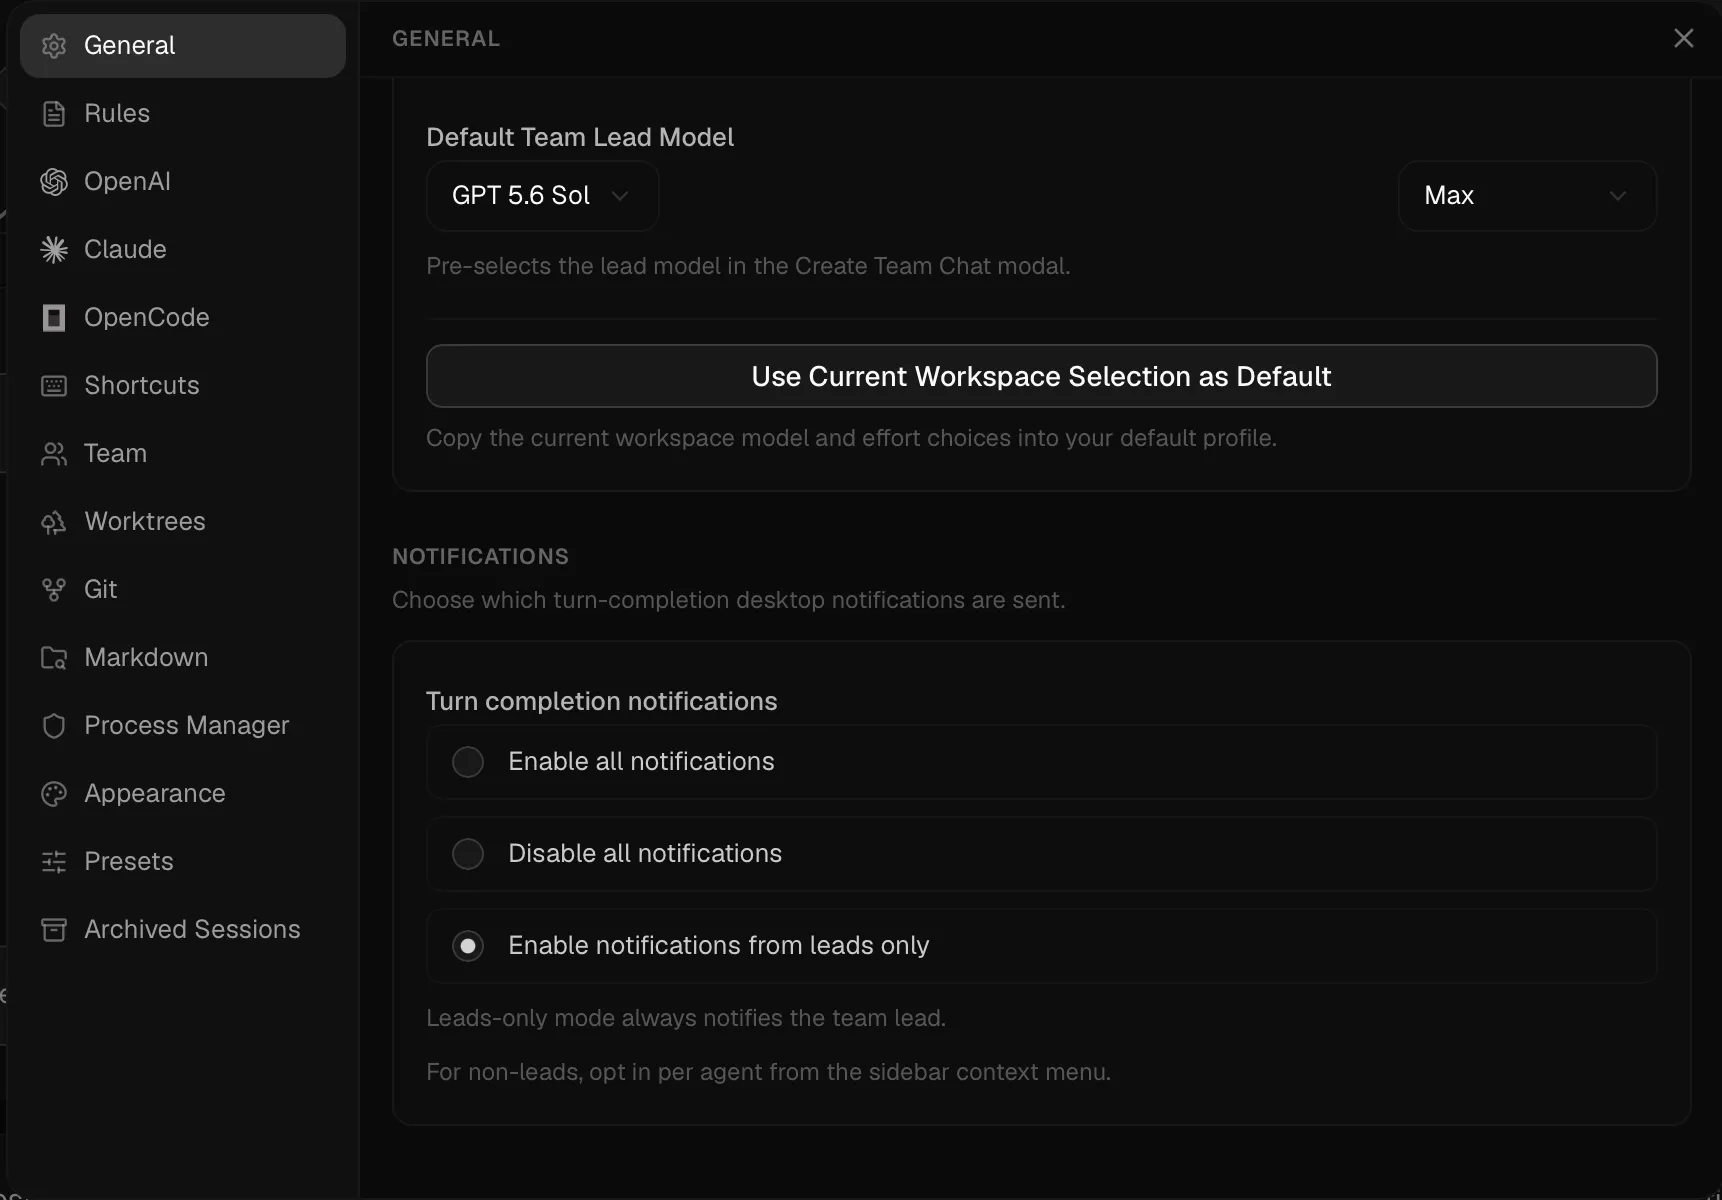1722x1200 pixels.
Task: Click the Archived Sessions box icon
Action: pyautogui.click(x=54, y=930)
